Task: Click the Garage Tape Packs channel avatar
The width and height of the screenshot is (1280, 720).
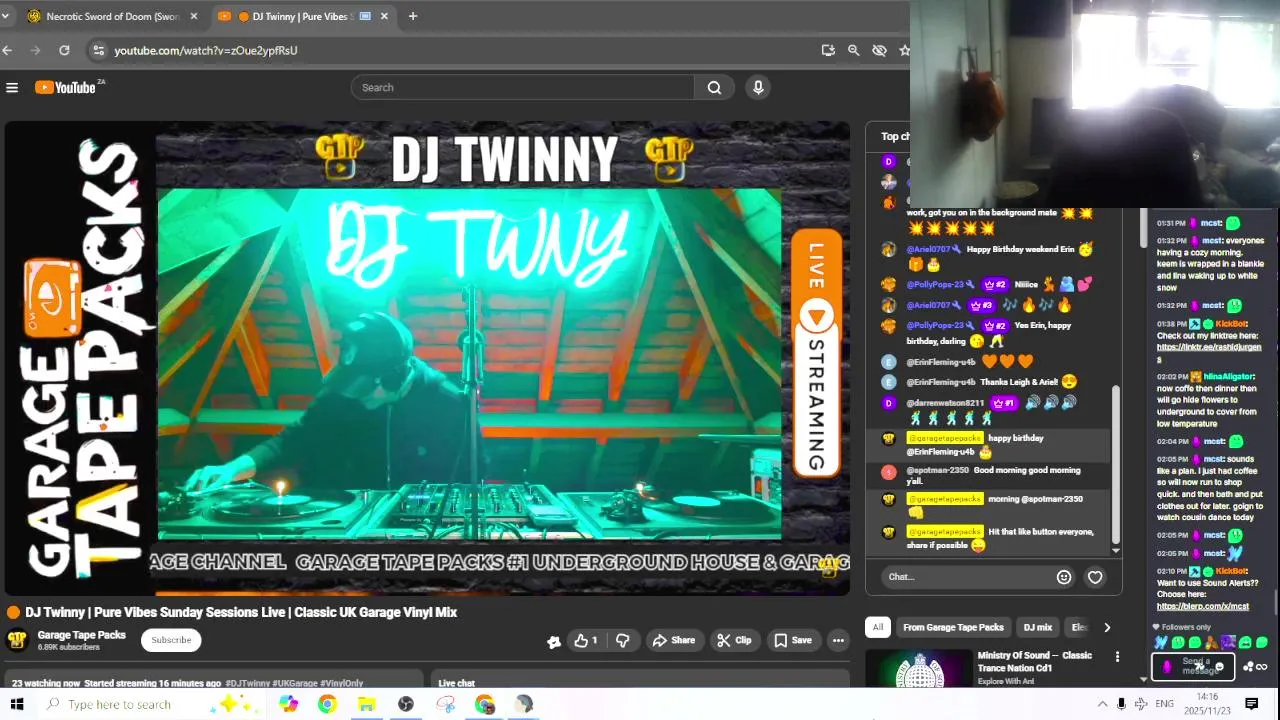Action: [17, 640]
